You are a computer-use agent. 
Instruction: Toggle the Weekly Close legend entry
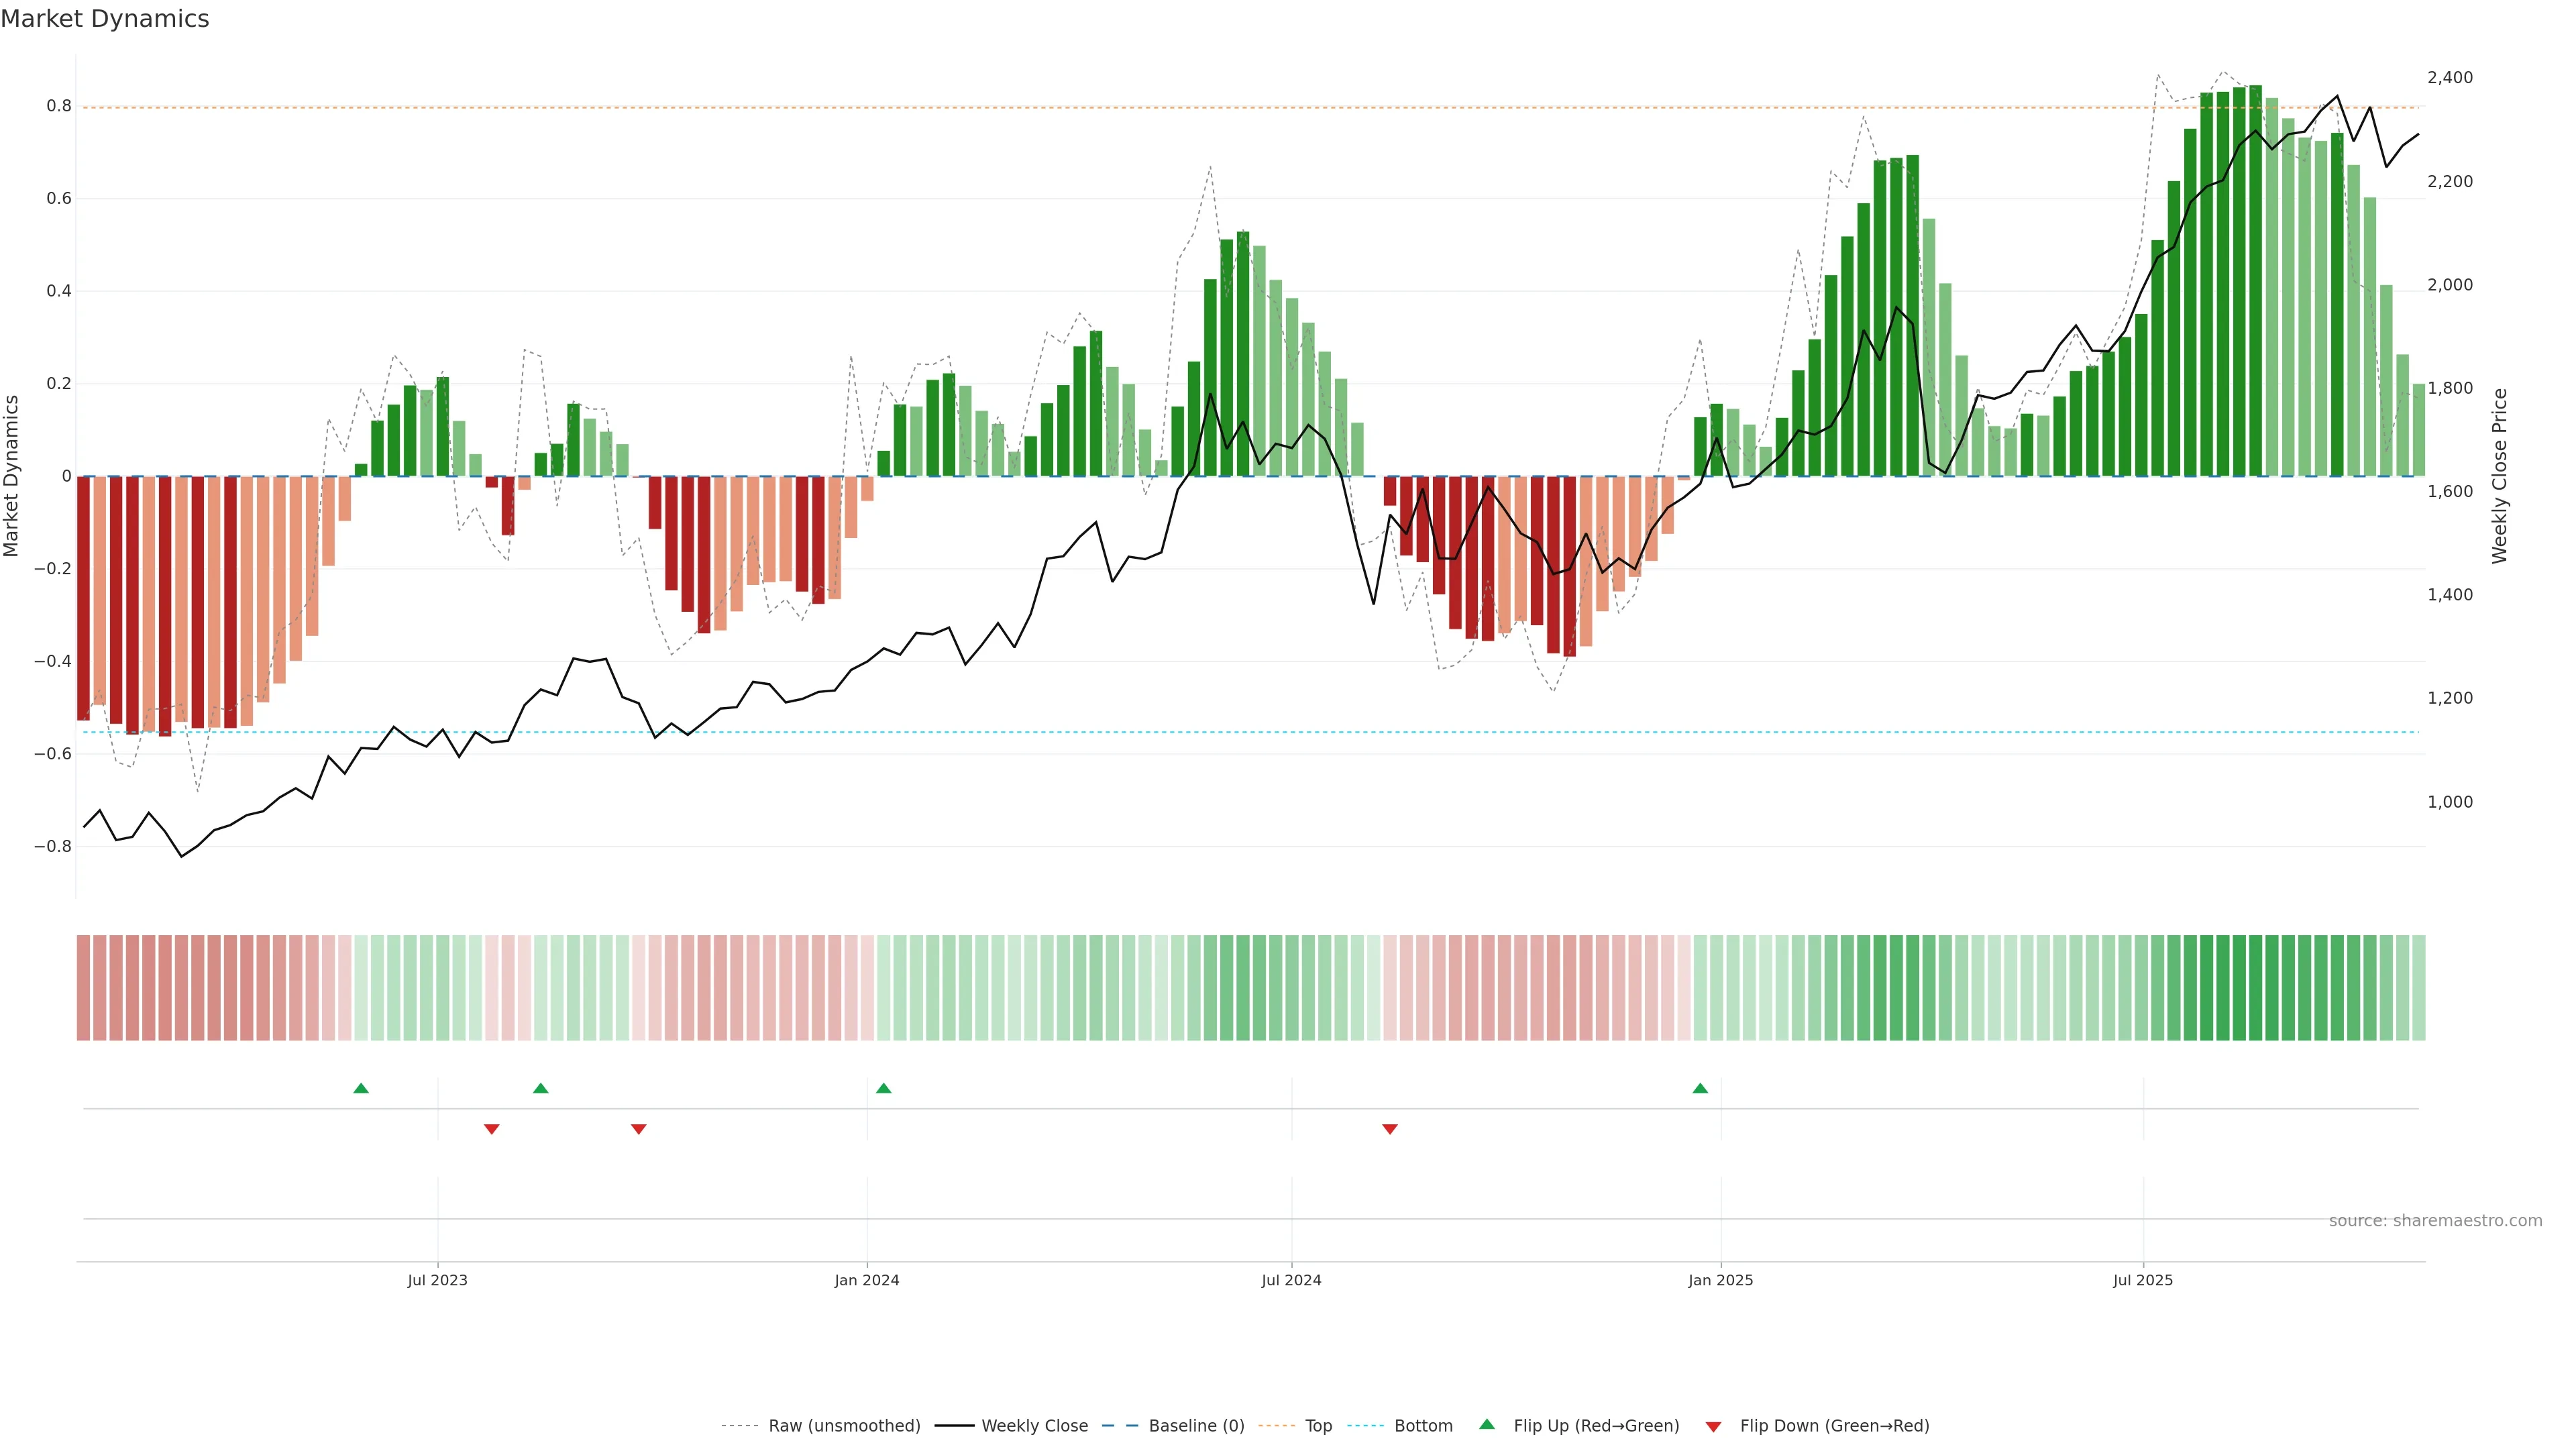[1034, 1426]
